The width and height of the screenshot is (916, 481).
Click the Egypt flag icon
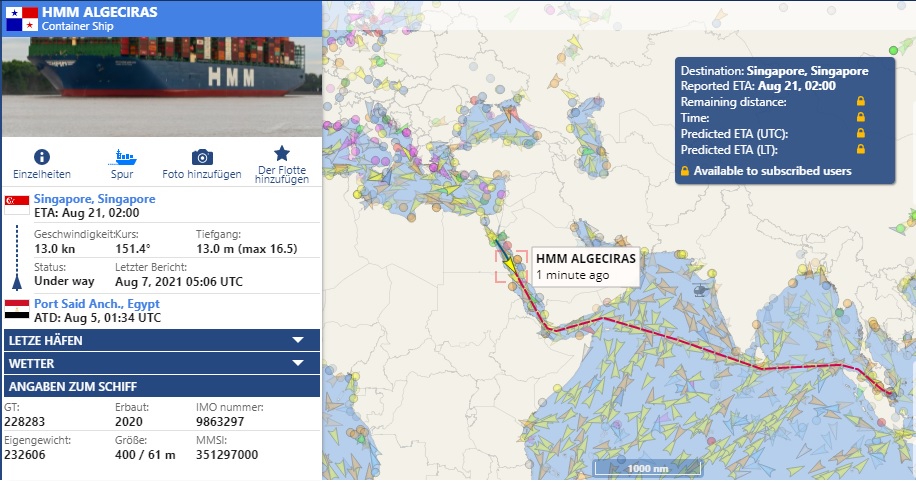pos(17,309)
